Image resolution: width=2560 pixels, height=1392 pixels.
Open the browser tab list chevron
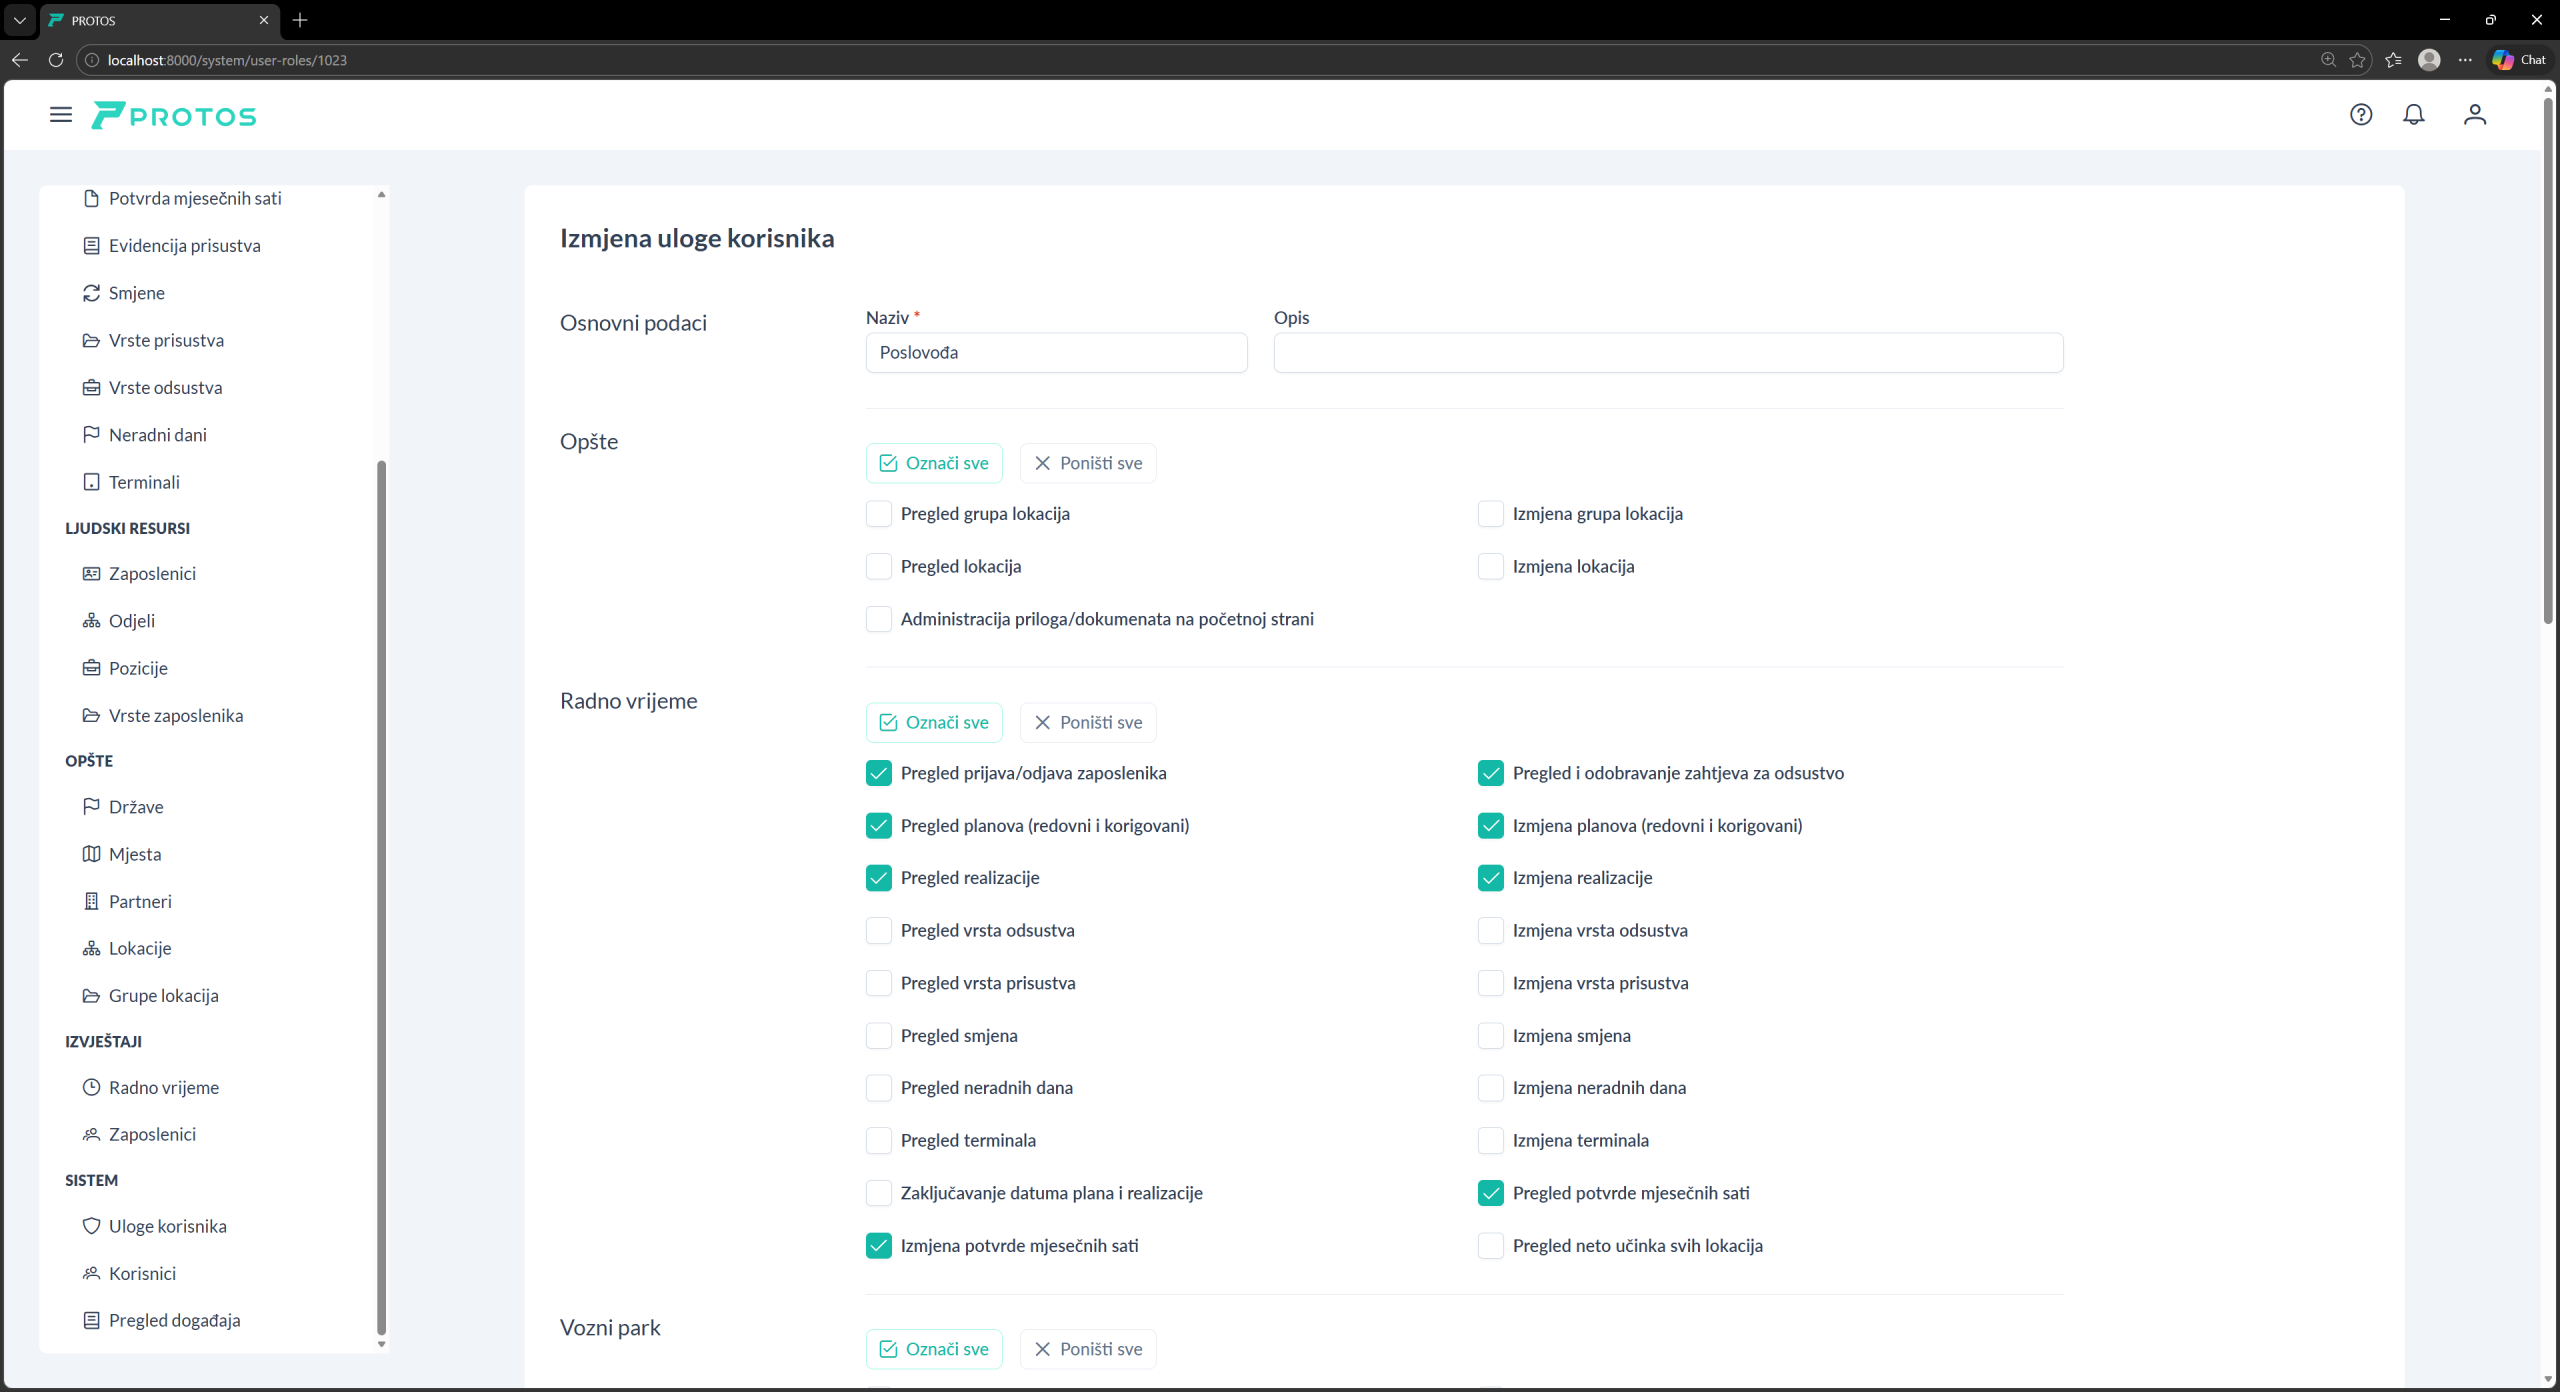pos(19,20)
